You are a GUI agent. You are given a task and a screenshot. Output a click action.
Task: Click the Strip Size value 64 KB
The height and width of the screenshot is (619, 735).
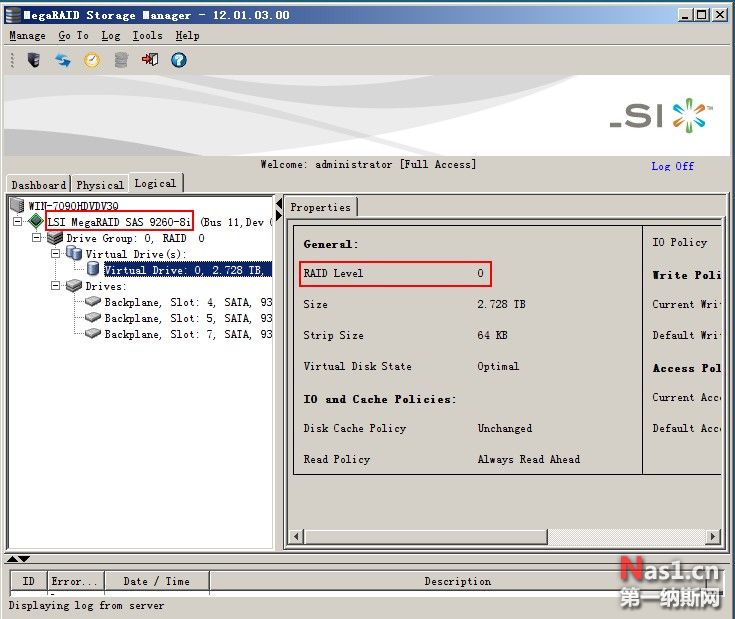pos(492,335)
